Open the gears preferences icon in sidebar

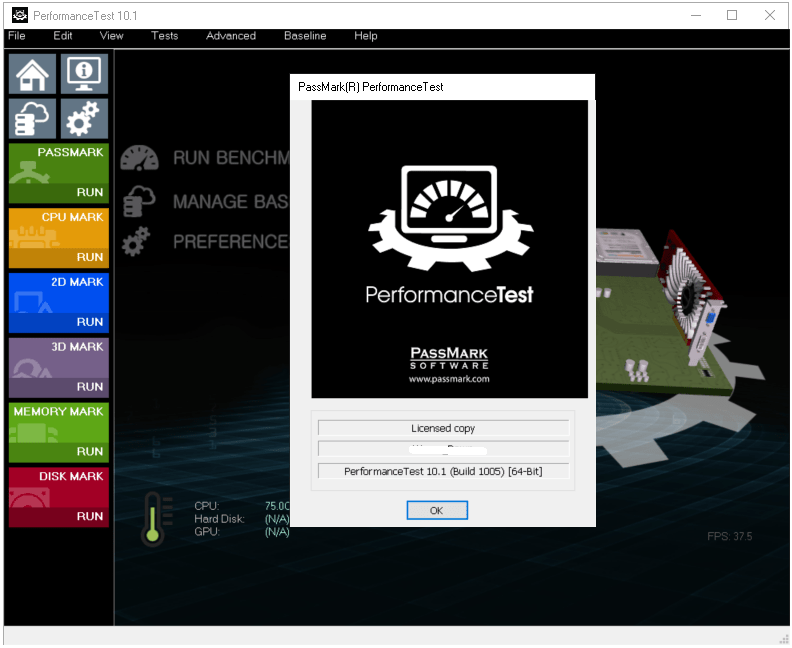click(84, 118)
